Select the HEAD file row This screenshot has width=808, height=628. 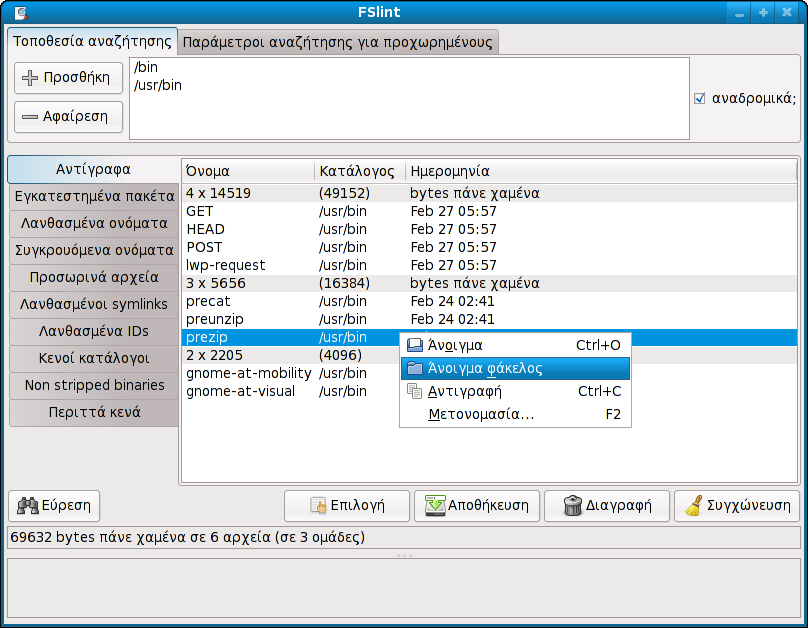coord(489,229)
